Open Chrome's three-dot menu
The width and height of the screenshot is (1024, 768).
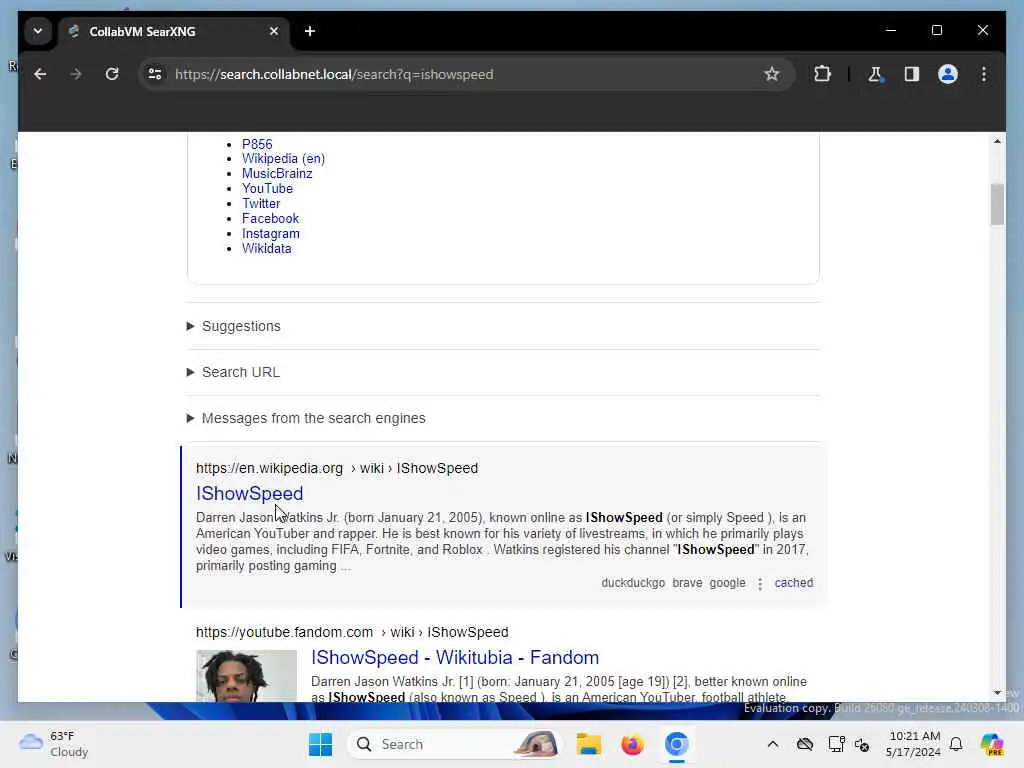984,74
